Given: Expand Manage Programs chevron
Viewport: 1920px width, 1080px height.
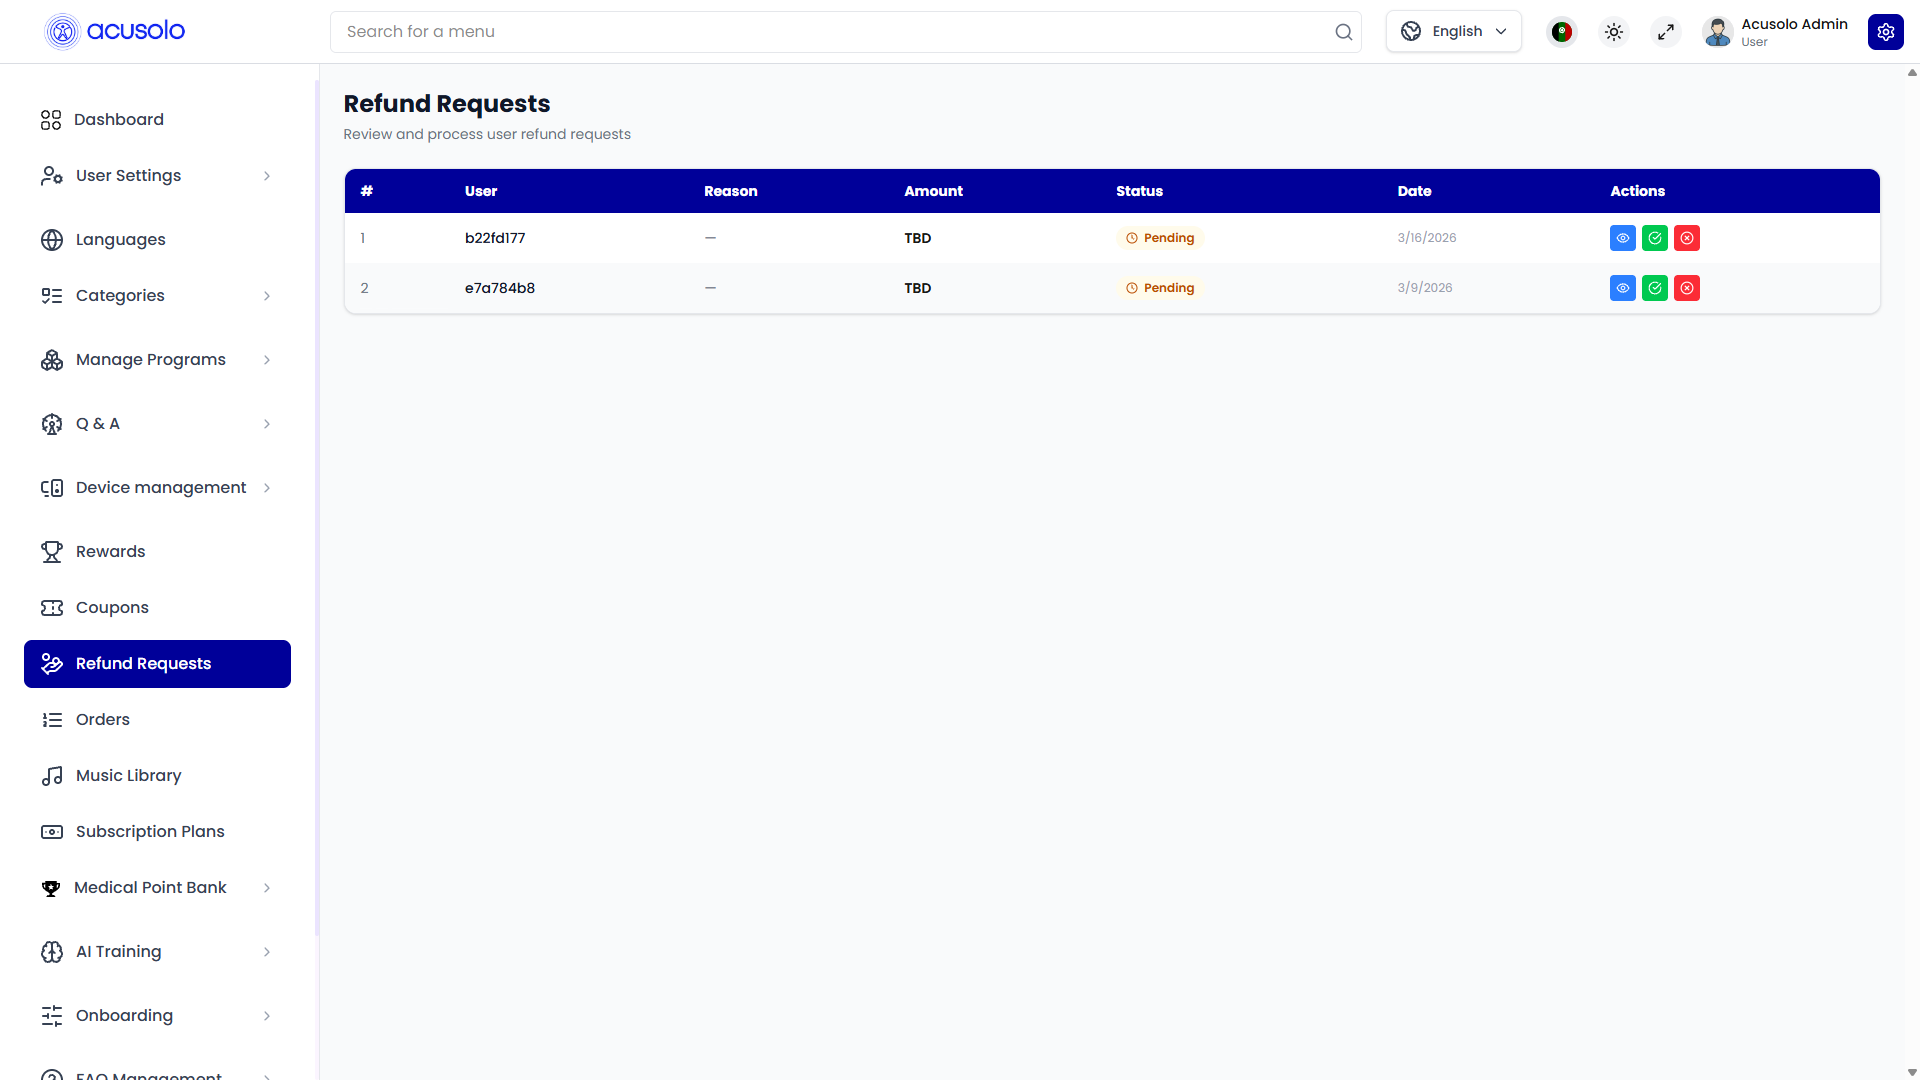Looking at the screenshot, I should pos(267,360).
